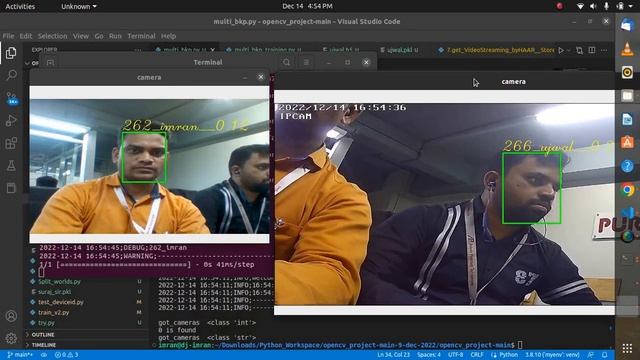Screen dimensions: 640x360
Task: Click the new tab icon in Terminal window
Action: [x=50, y=63]
